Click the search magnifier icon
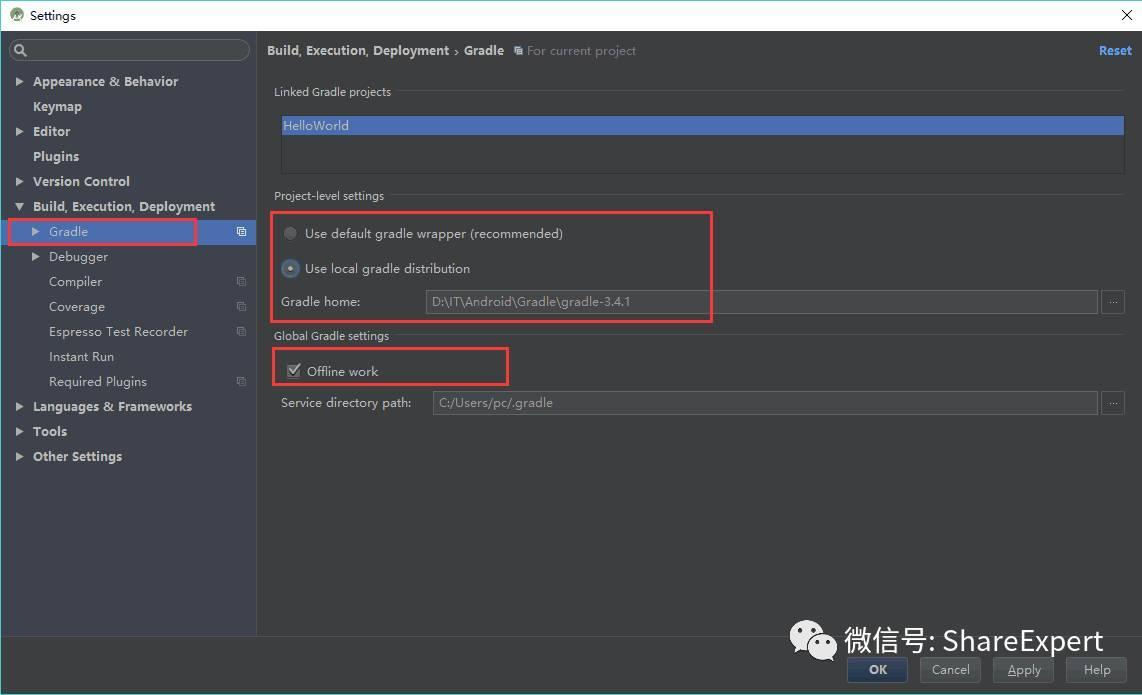The height and width of the screenshot is (695, 1142). pos(20,50)
